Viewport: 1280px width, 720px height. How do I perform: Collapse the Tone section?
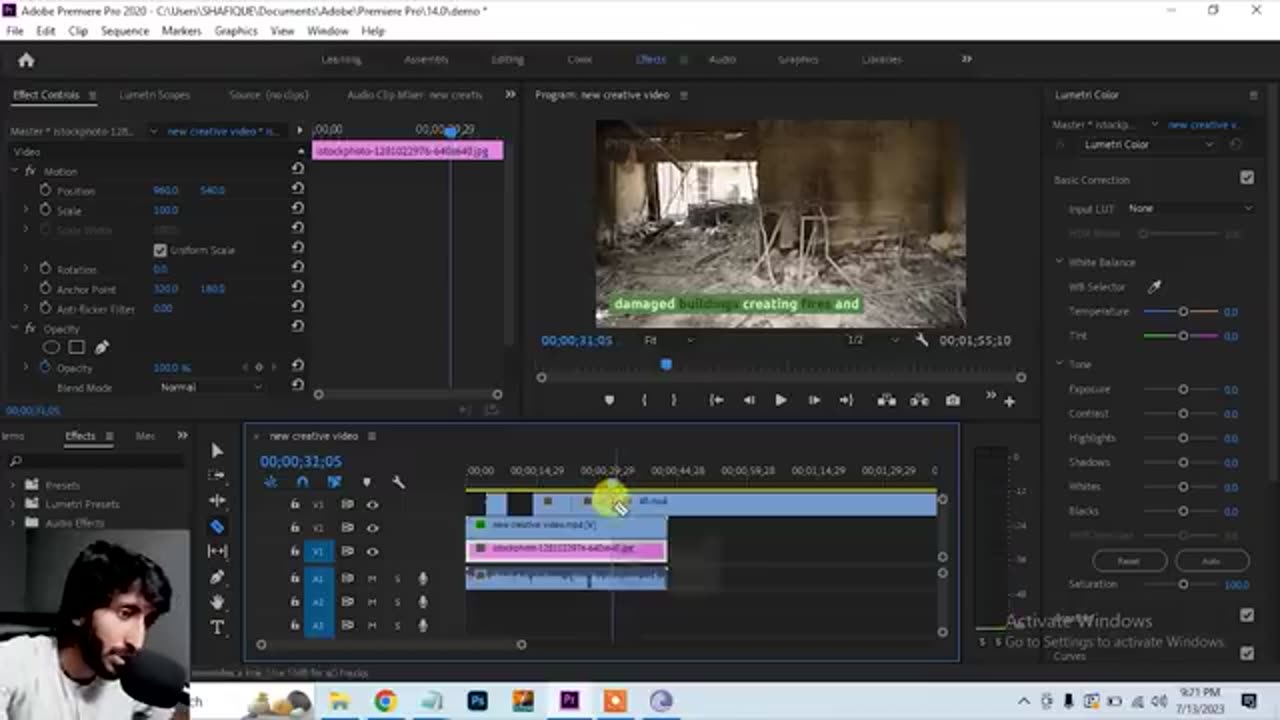tap(1059, 364)
